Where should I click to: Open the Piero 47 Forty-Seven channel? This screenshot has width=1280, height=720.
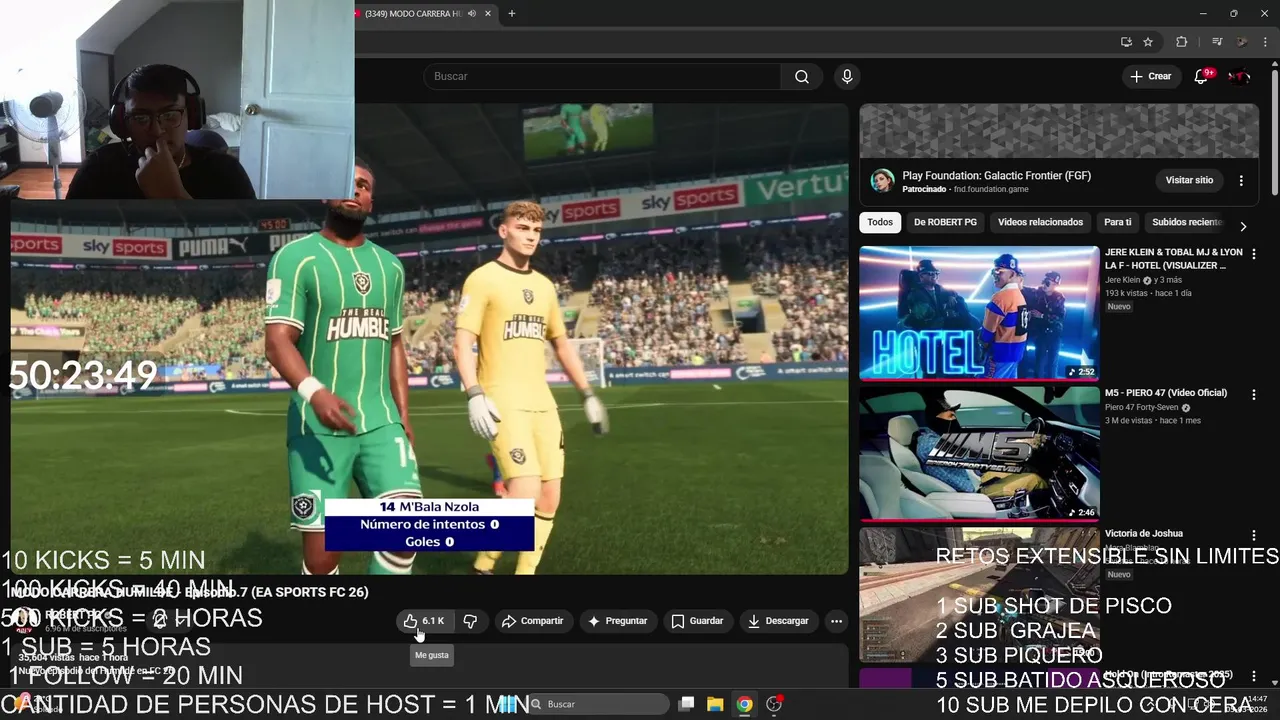click(x=1142, y=408)
